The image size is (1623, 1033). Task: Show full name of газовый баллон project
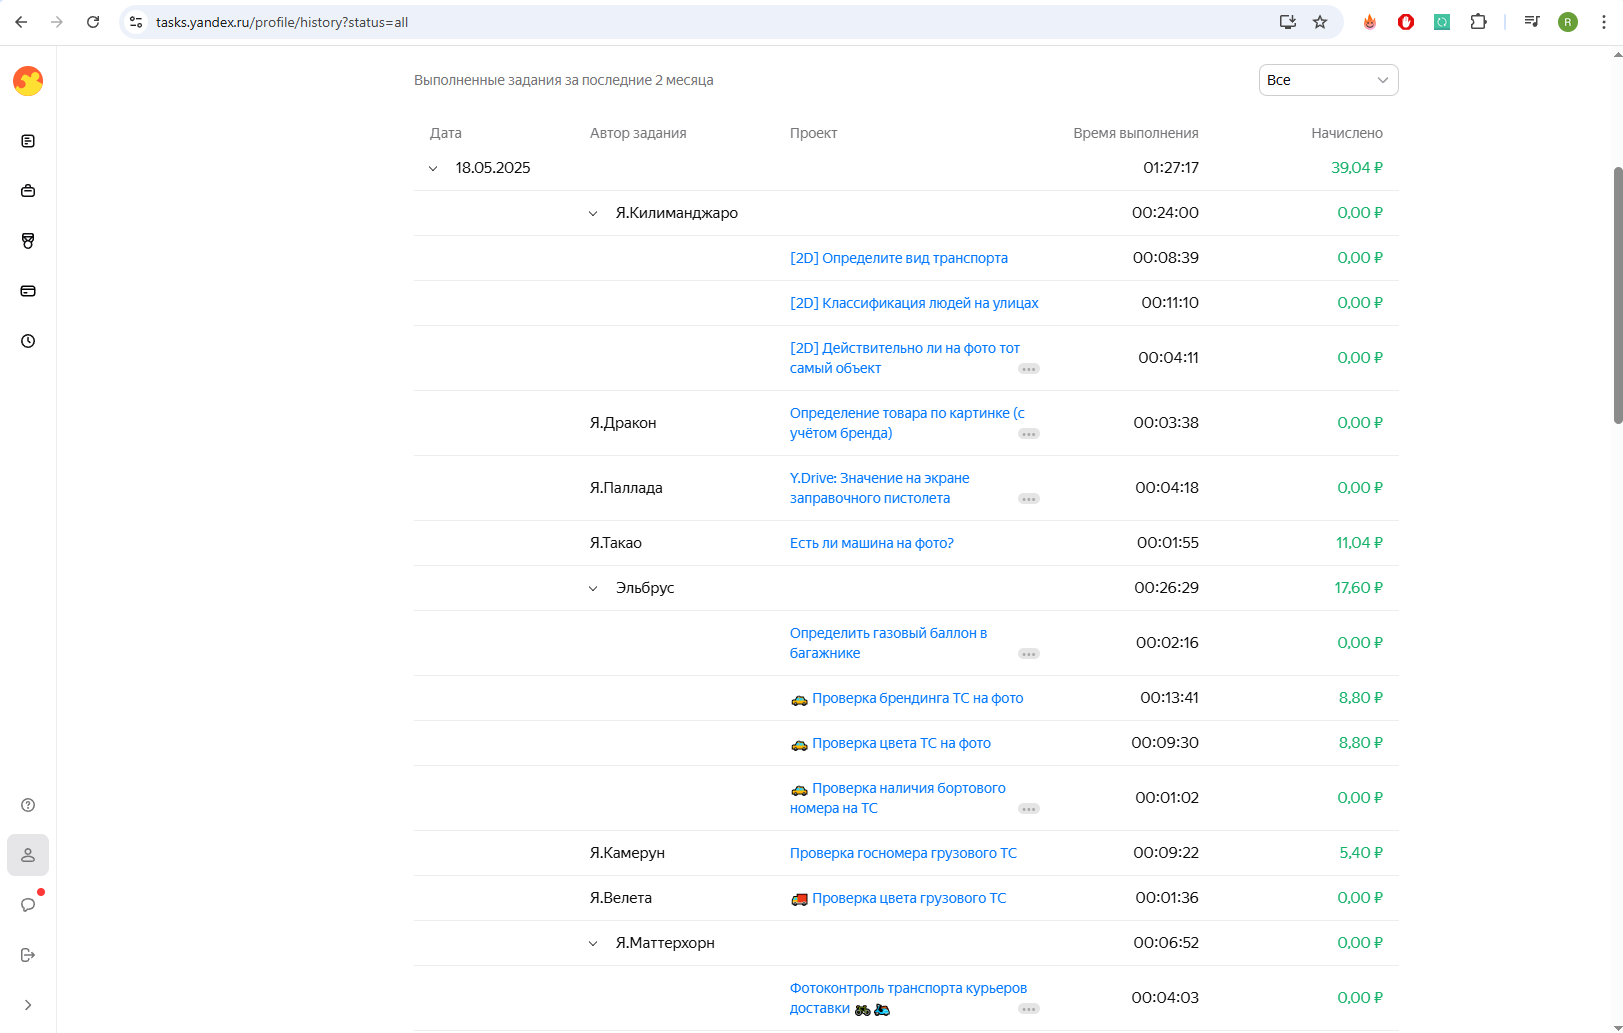[x=1029, y=654]
